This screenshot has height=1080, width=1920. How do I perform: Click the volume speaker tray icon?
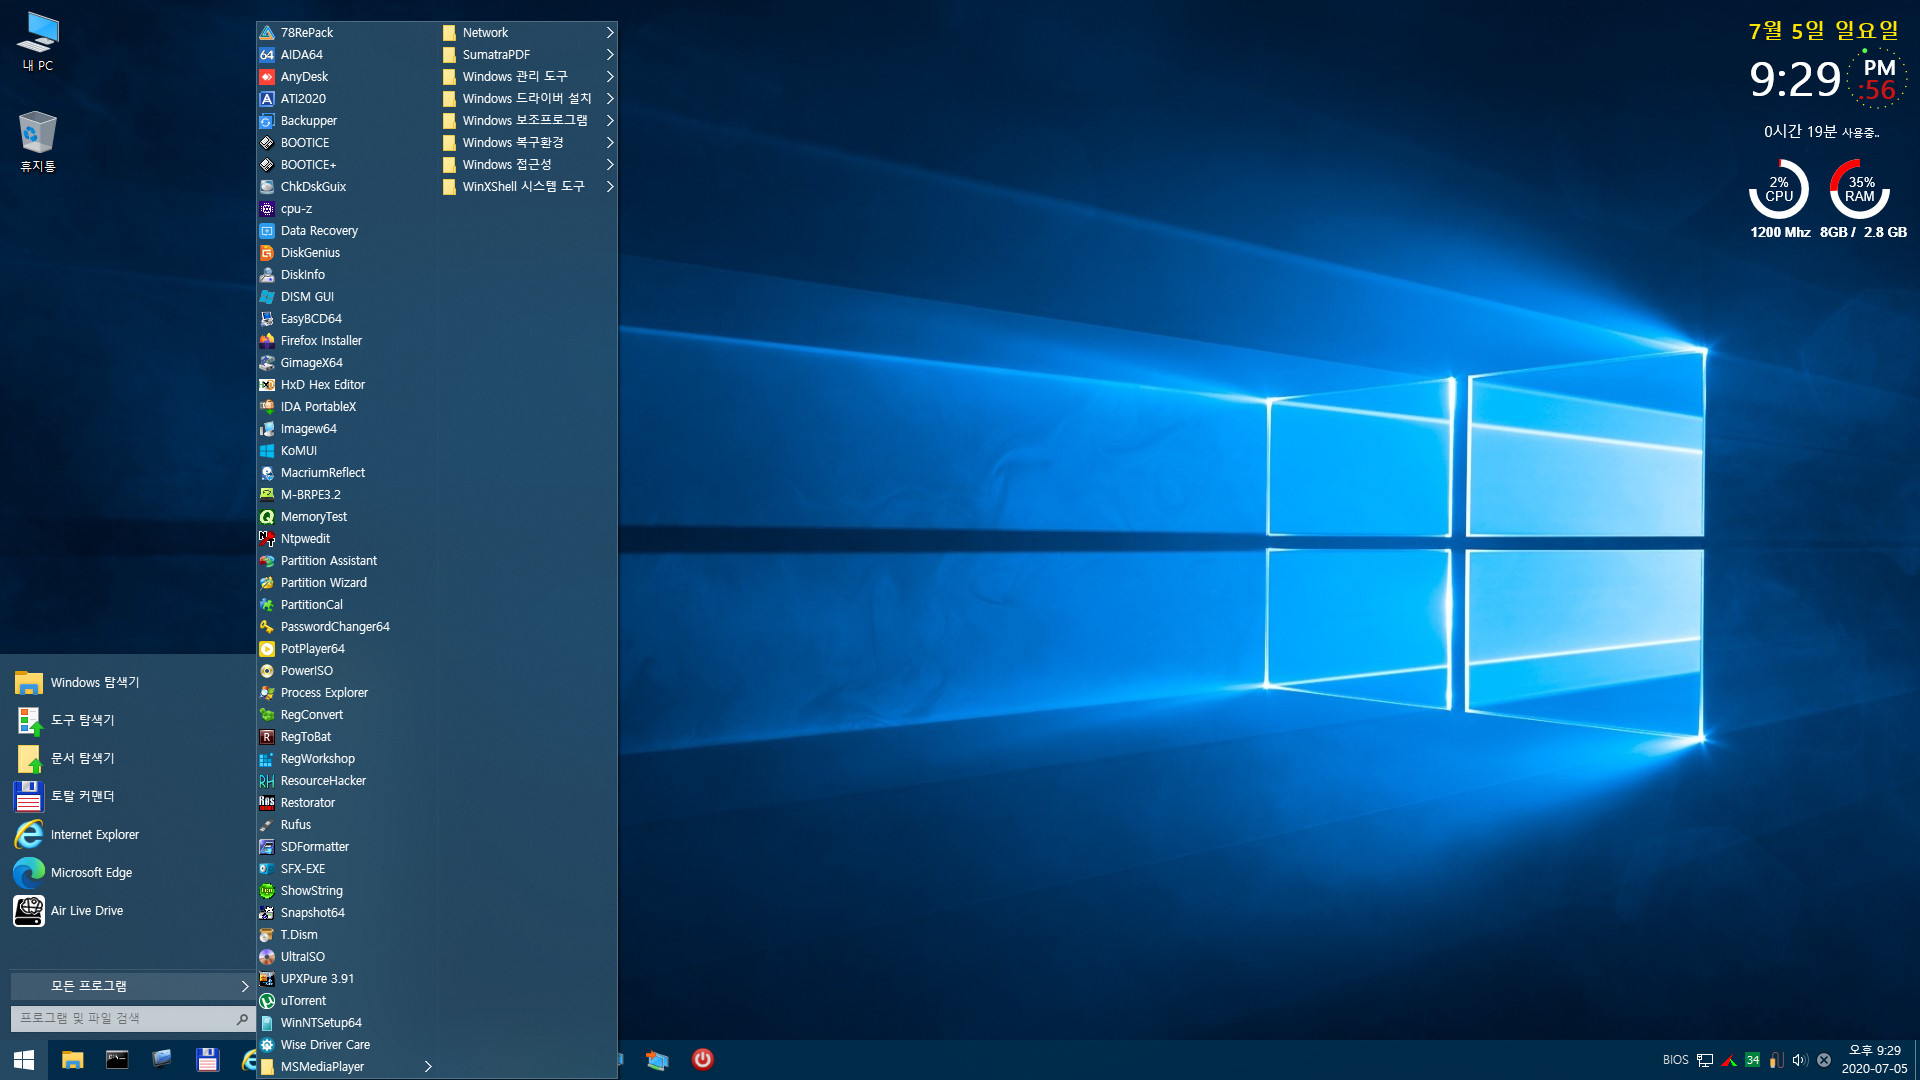[1800, 1060]
